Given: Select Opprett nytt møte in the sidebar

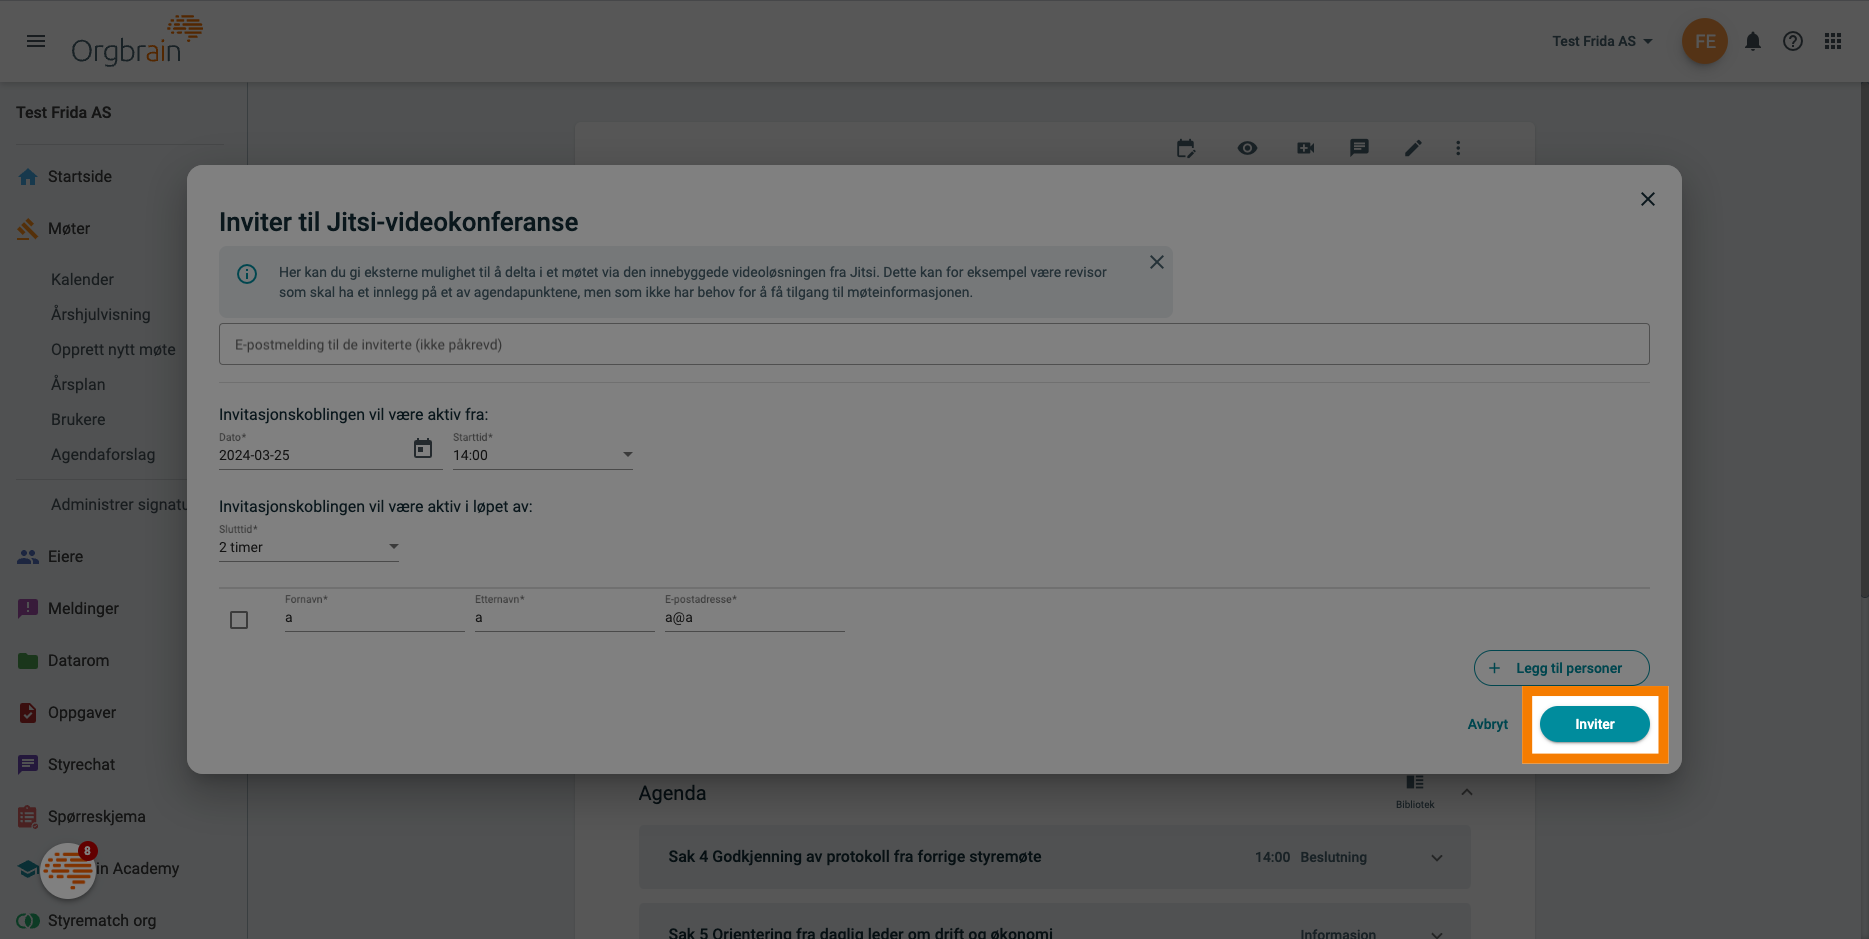Looking at the screenshot, I should pyautogui.click(x=113, y=350).
